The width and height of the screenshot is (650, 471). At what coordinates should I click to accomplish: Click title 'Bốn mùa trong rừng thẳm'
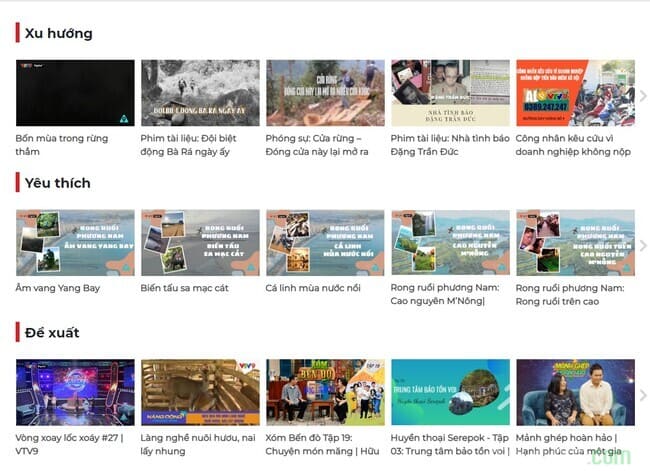(62, 145)
